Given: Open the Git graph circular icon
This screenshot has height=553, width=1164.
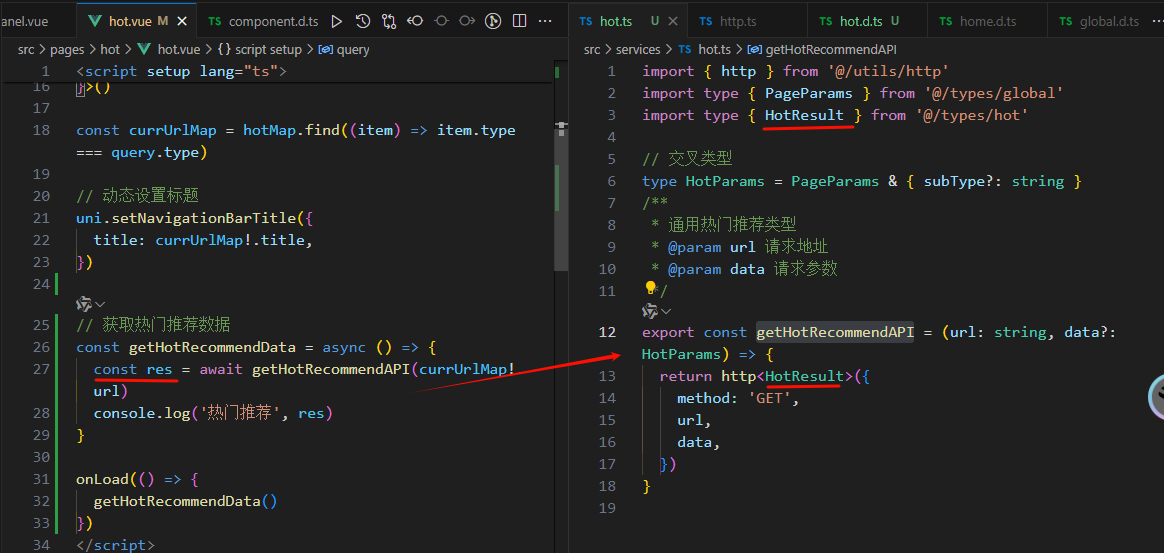Looking at the screenshot, I should [x=493, y=21].
